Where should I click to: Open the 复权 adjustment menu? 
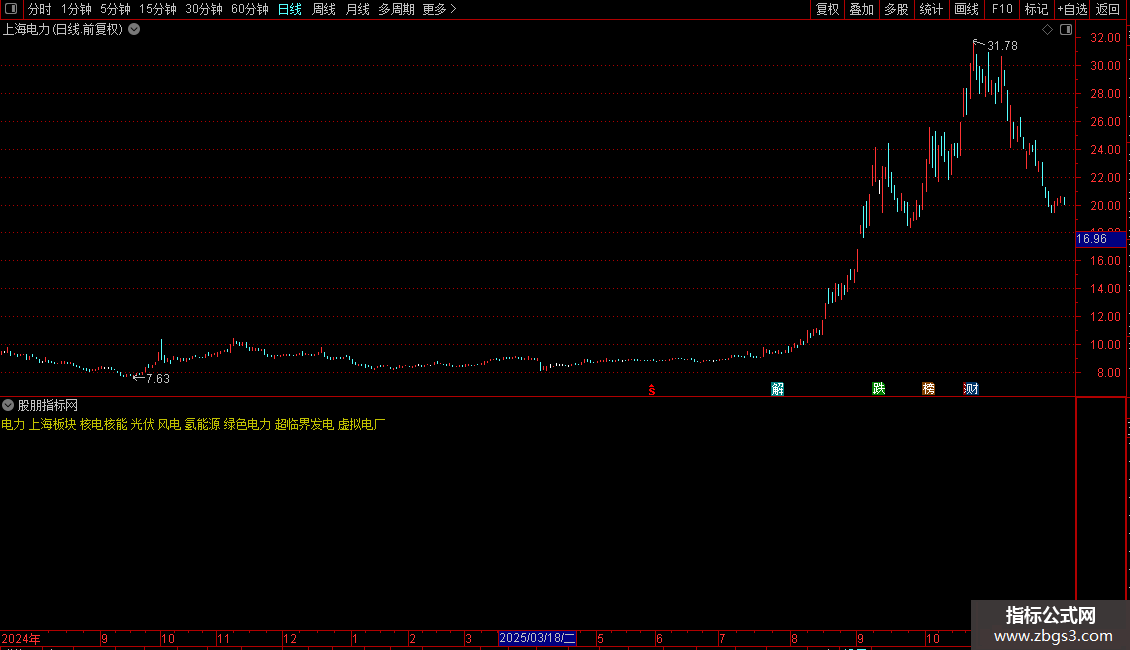[827, 9]
